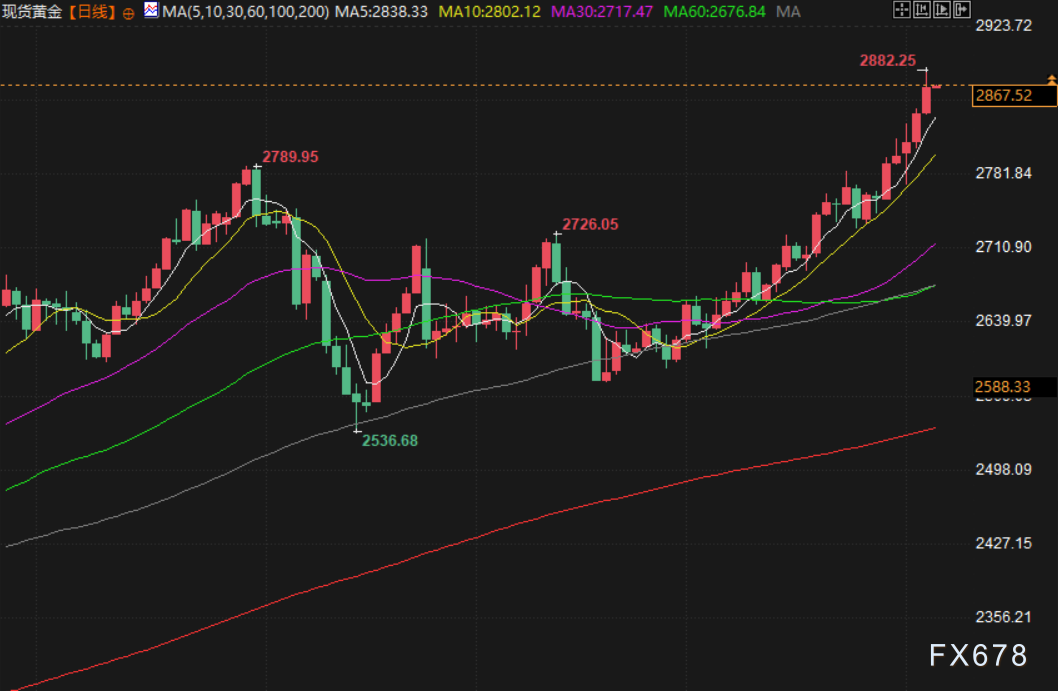This screenshot has width=1058, height=691.
Task: Click the second toolbar icon with vertical bars
Action: [x=921, y=10]
